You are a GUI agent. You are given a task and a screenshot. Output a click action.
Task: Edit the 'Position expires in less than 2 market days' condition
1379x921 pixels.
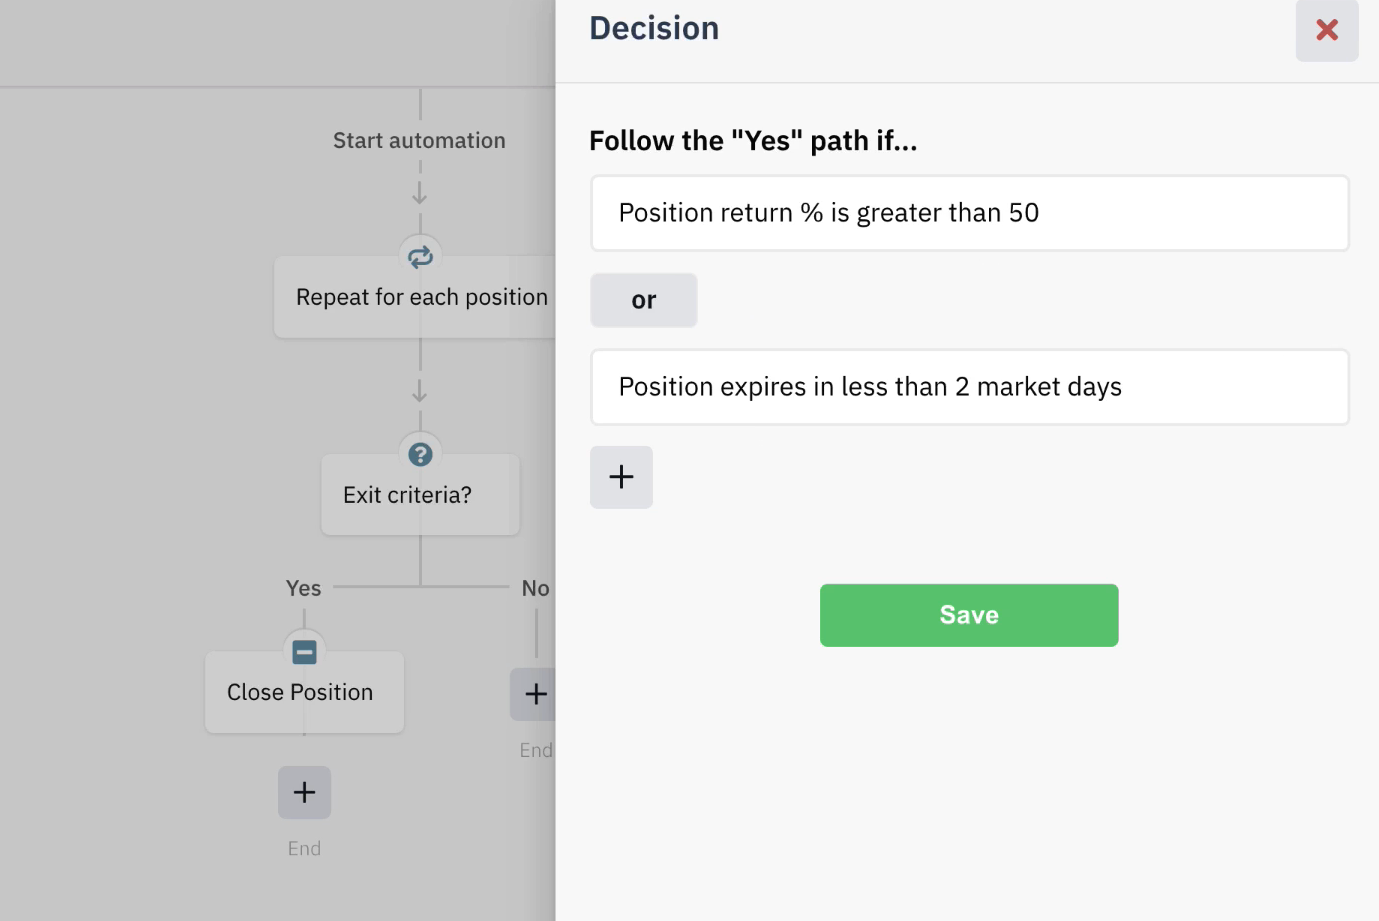coord(968,387)
